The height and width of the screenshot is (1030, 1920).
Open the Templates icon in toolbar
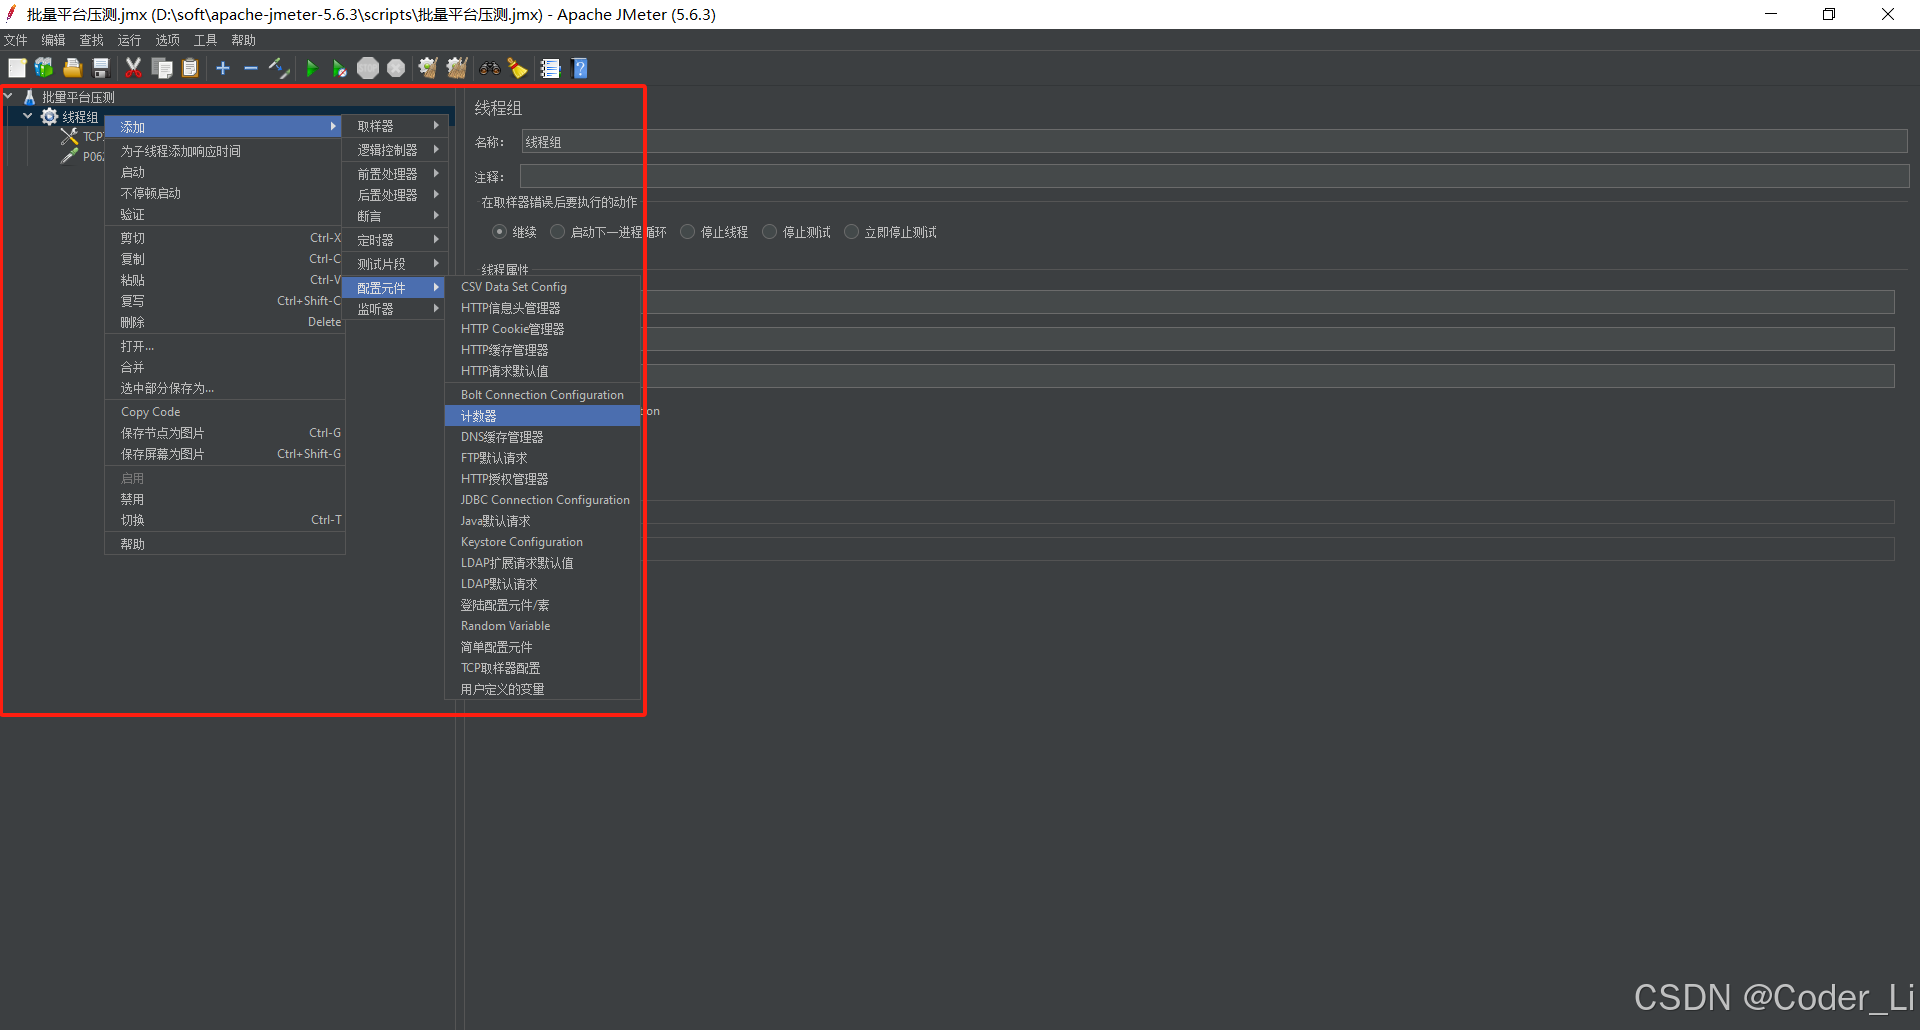[x=44, y=68]
